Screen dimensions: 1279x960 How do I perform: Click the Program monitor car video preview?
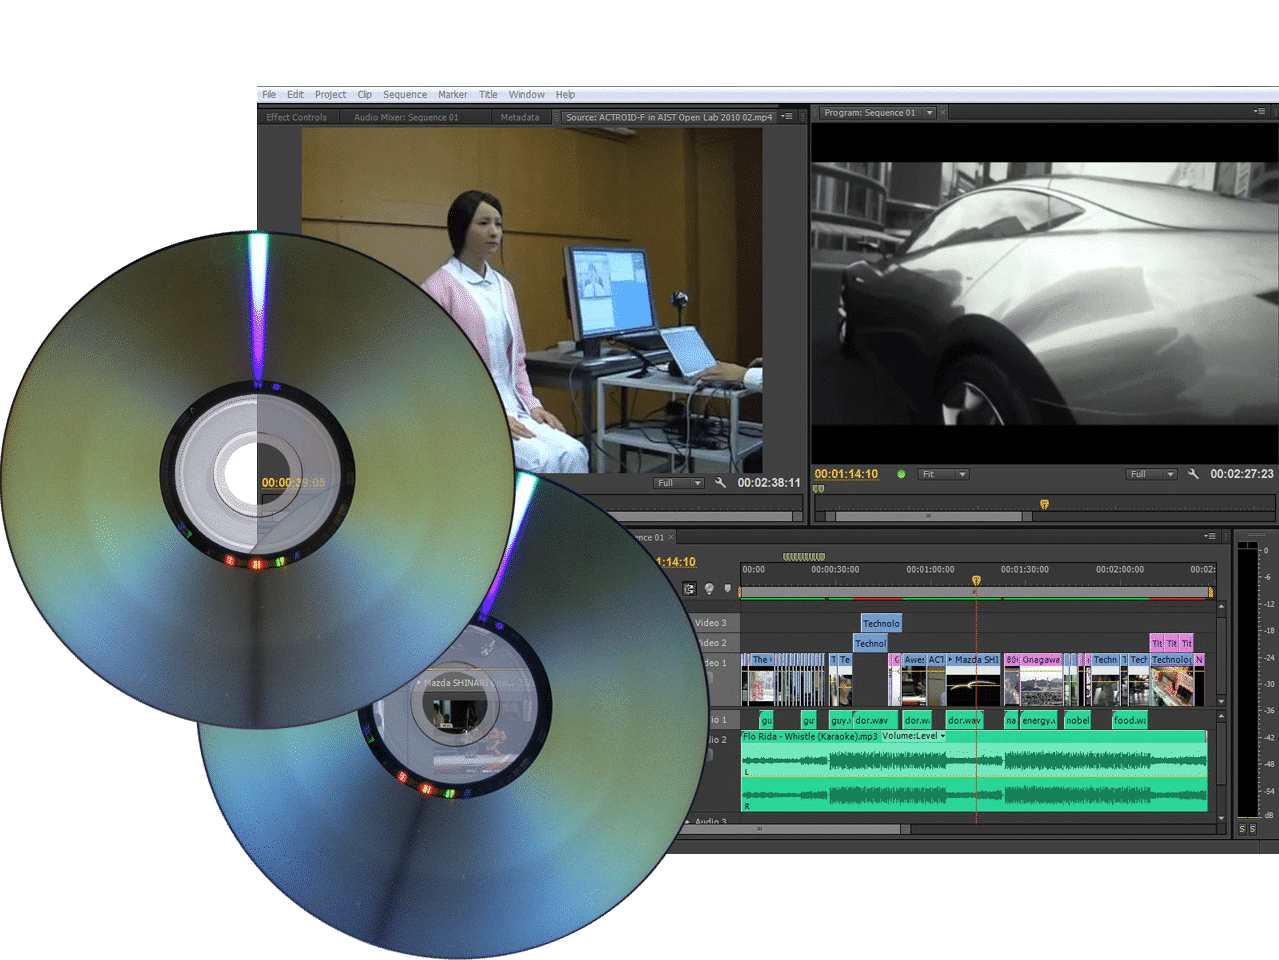(x=1044, y=293)
